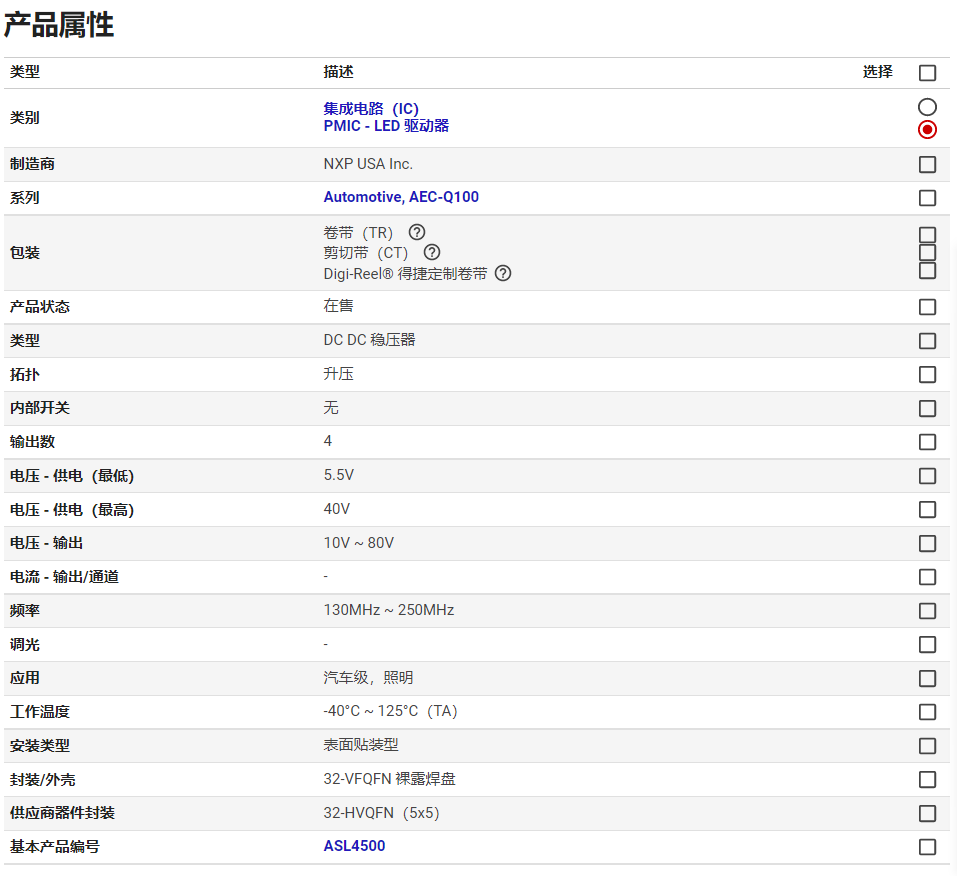This screenshot has height=876, width=957.
Task: Check the 卷带 (TR) packaging checkbox
Action: [x=927, y=234]
